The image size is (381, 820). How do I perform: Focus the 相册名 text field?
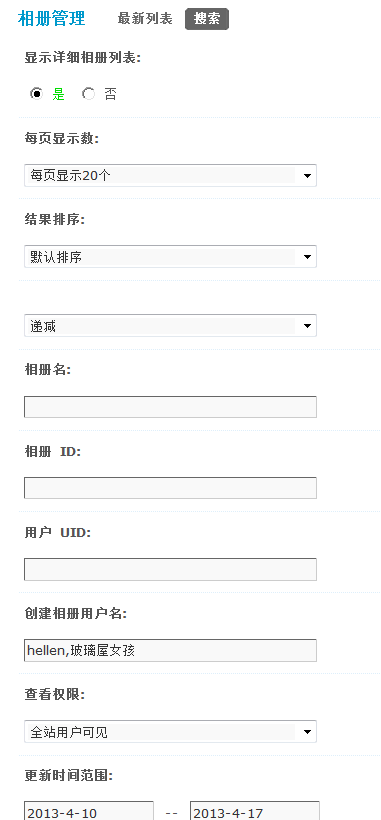pyautogui.click(x=170, y=407)
